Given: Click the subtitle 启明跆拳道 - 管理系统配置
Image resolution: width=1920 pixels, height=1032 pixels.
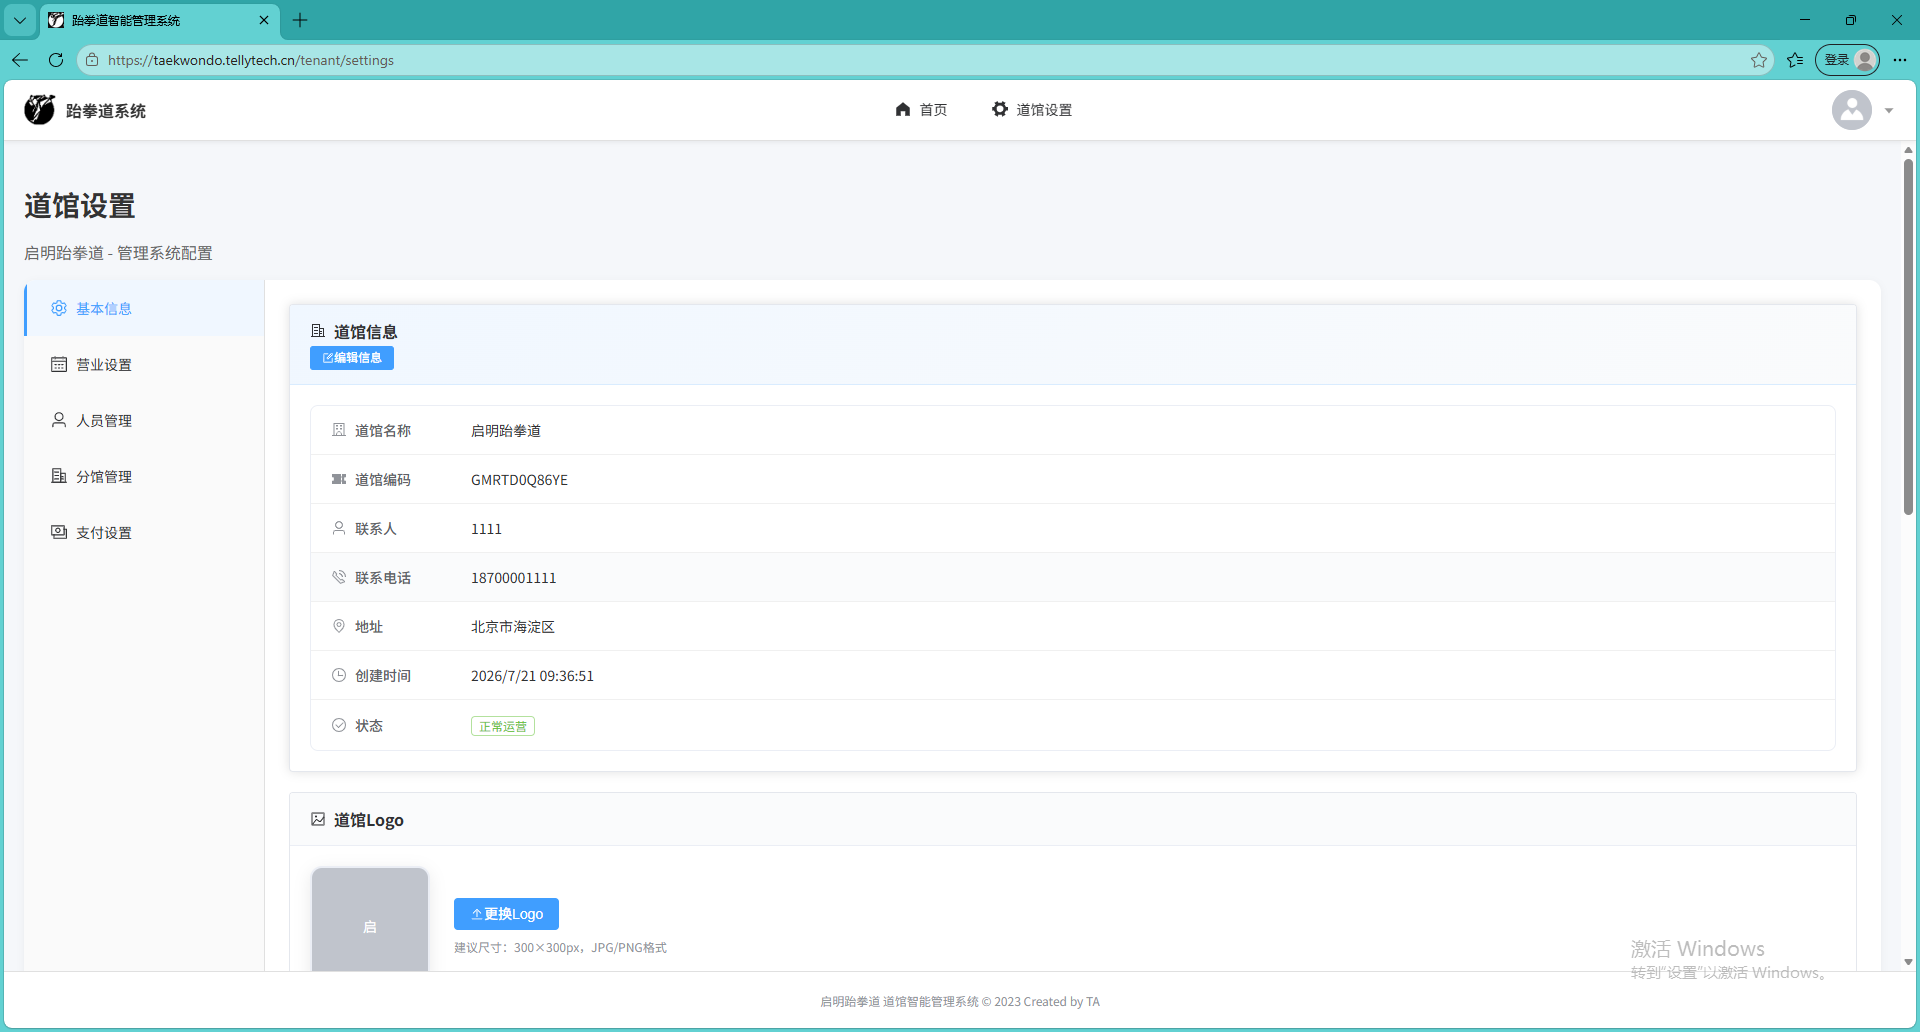Looking at the screenshot, I should coord(118,253).
